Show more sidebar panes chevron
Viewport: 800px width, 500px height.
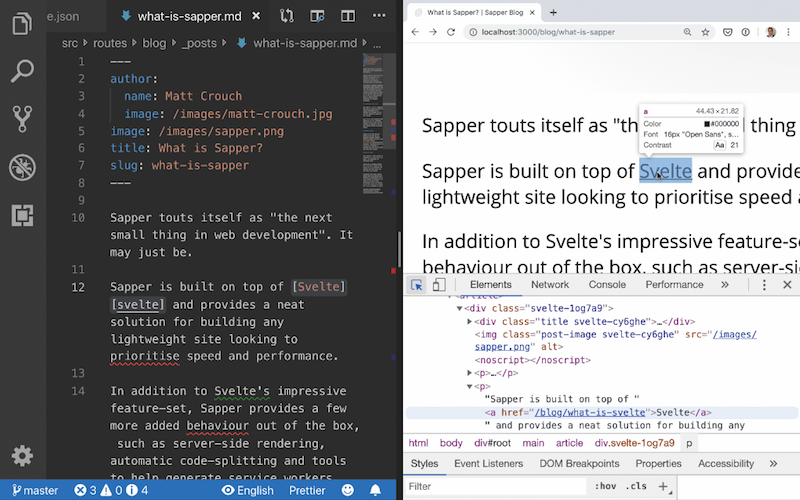tap(773, 463)
